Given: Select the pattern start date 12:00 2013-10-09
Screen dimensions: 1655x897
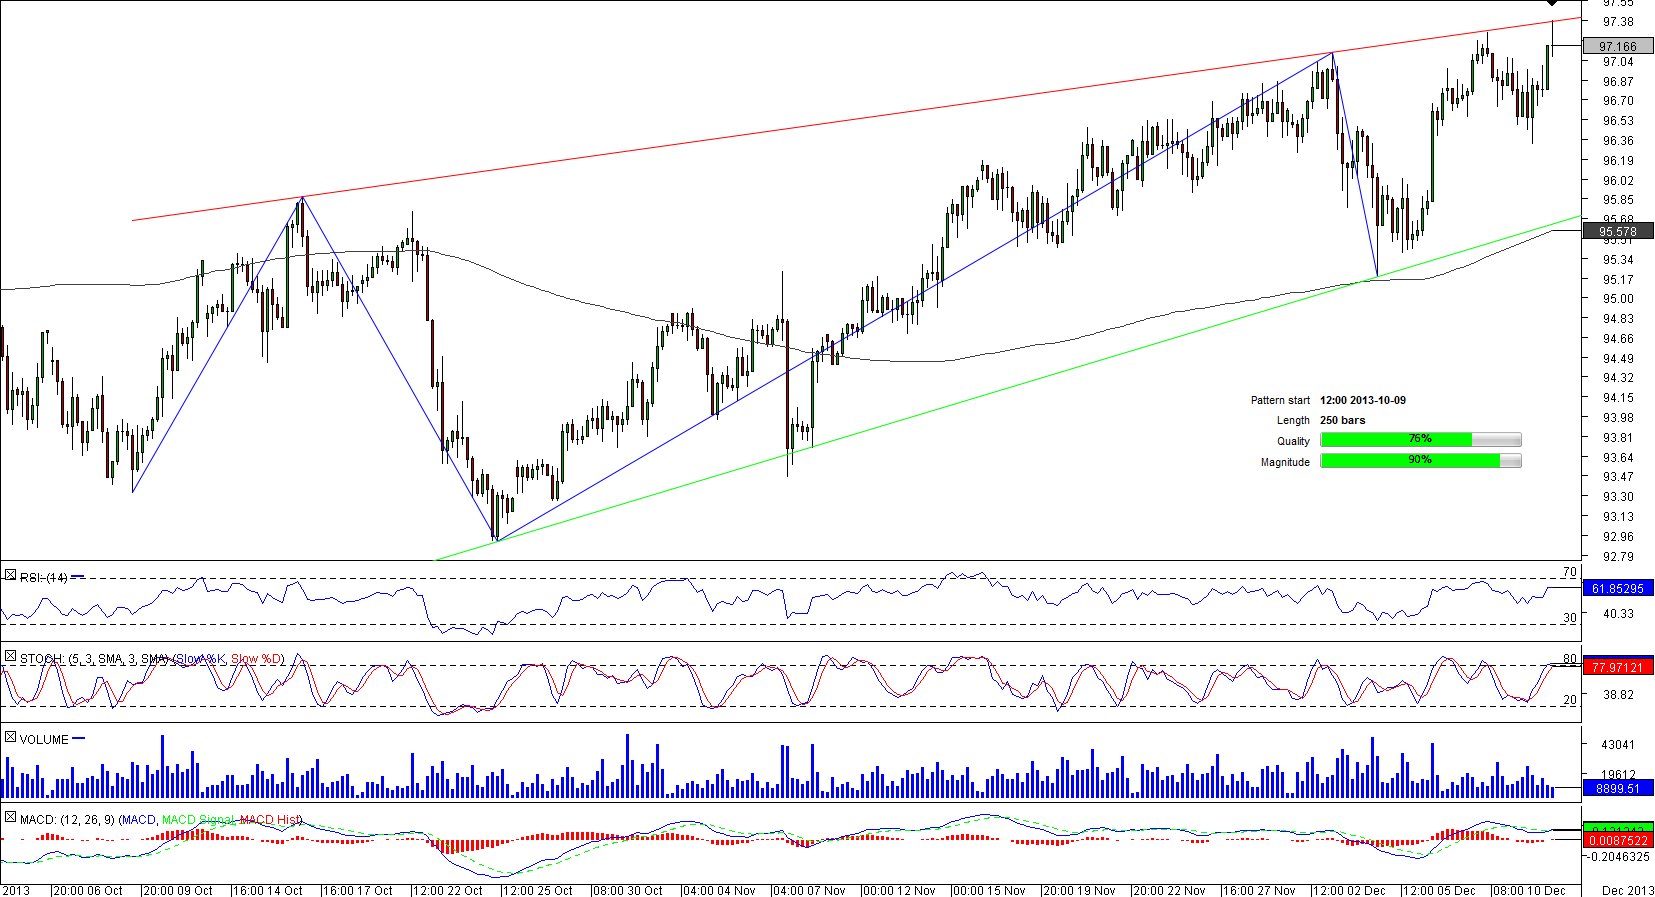Looking at the screenshot, I should [1363, 400].
